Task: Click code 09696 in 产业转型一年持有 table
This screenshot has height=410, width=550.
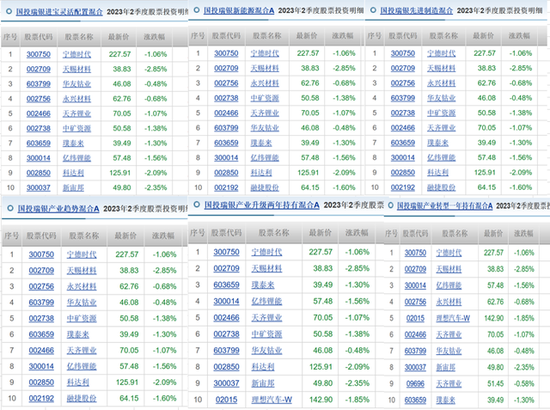Action: tap(415, 384)
